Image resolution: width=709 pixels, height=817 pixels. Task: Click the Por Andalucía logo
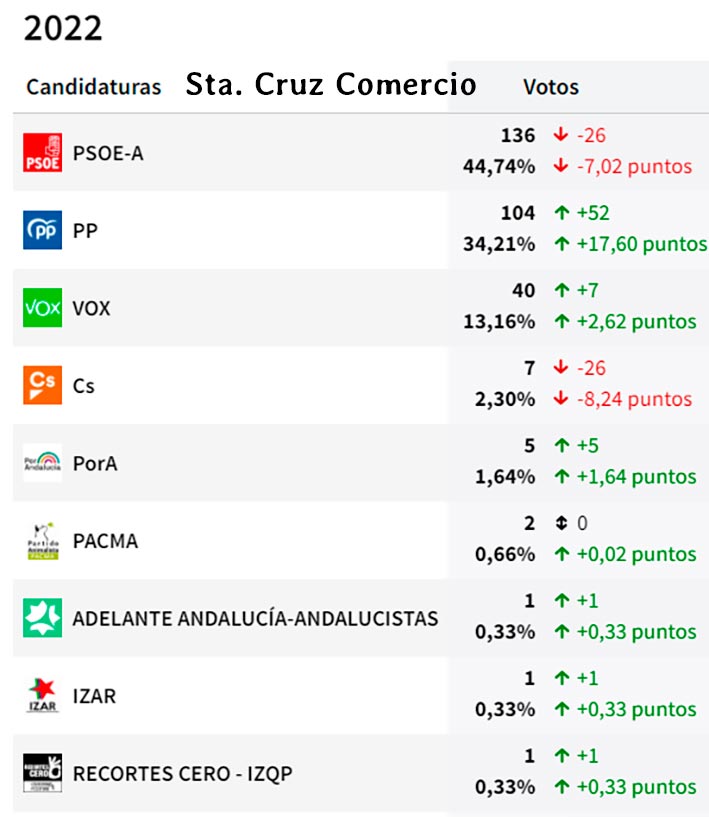click(x=42, y=463)
